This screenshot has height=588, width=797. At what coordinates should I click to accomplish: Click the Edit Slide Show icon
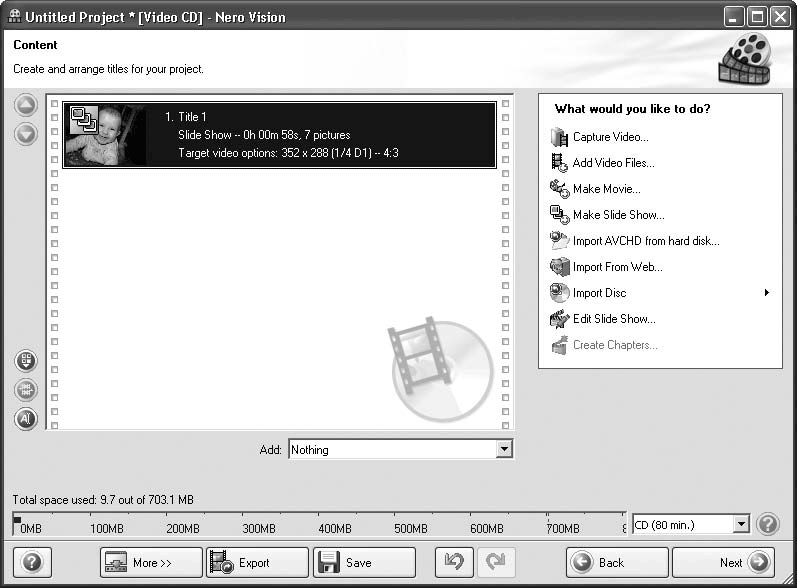(559, 319)
